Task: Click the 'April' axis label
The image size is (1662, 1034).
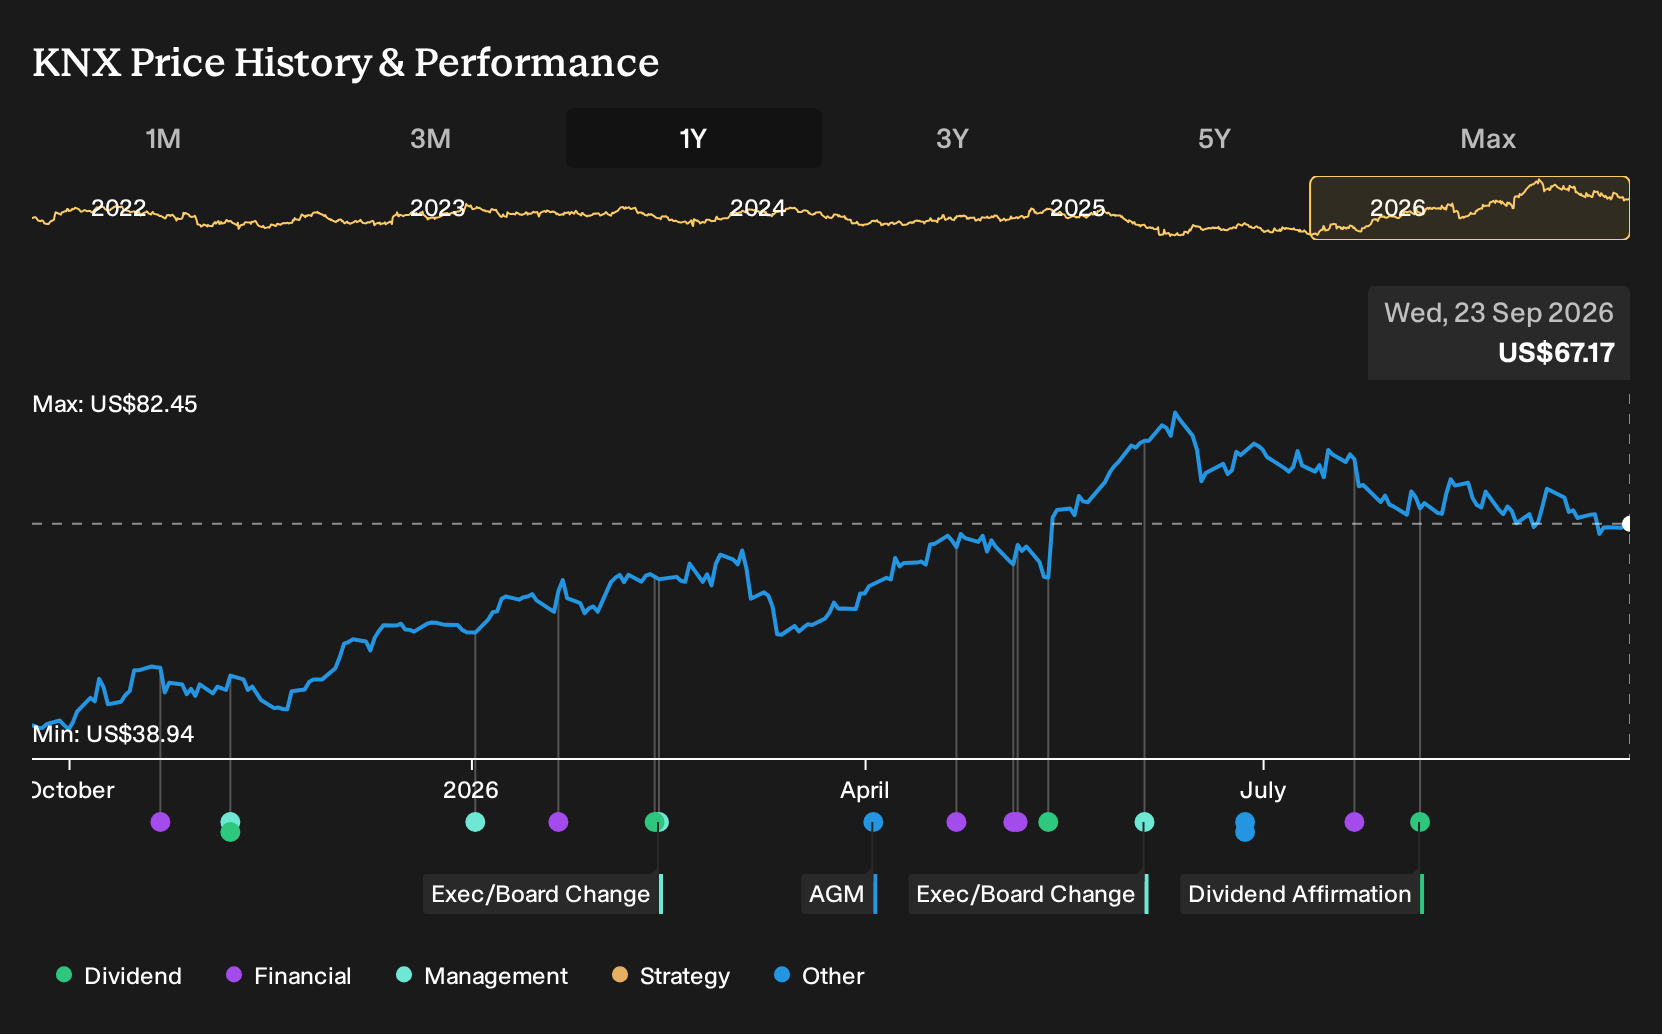Action: coord(865,790)
